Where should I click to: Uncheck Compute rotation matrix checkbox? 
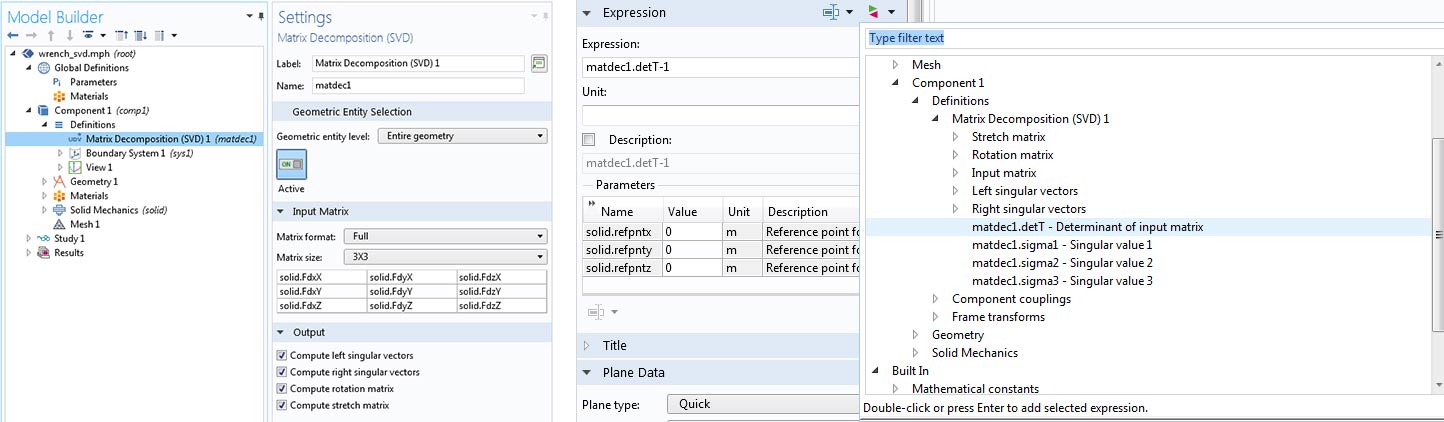(x=282, y=388)
